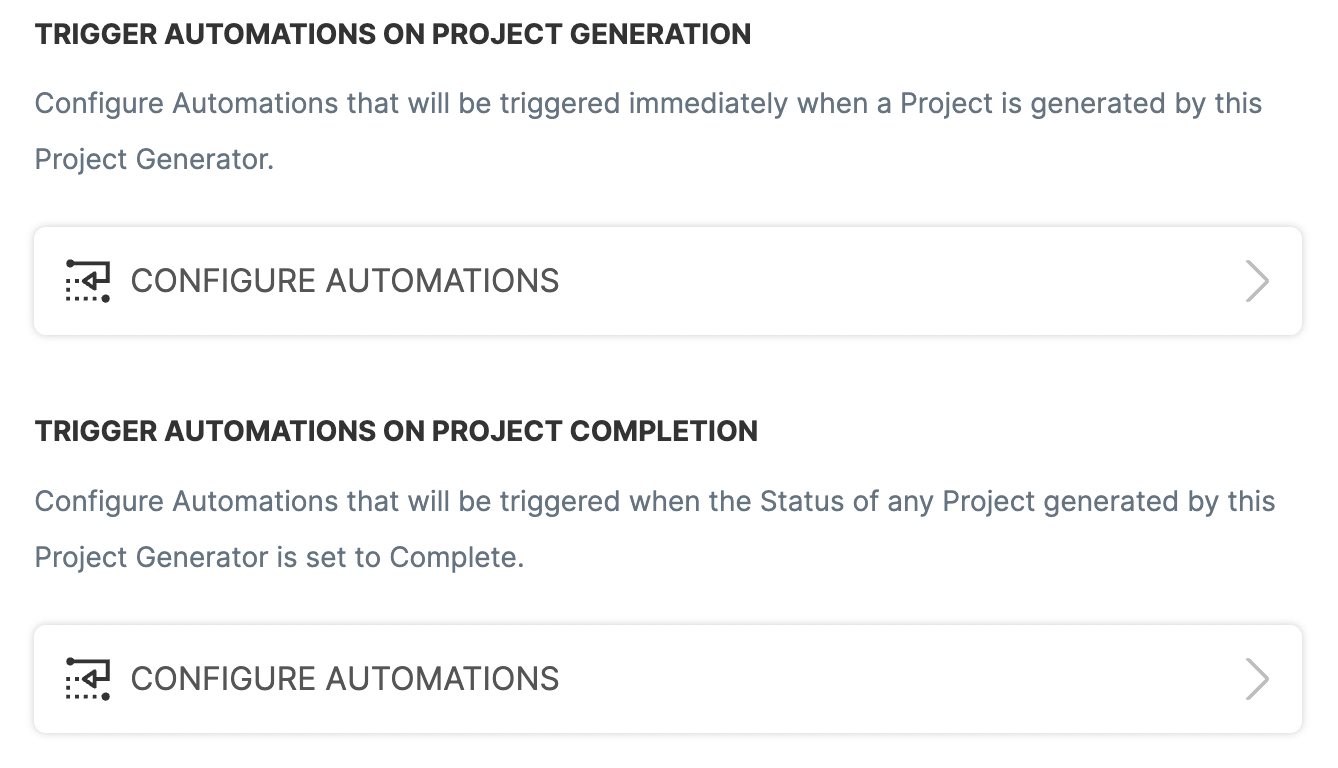Open Configure Automations for Project Completion
The height and width of the screenshot is (768, 1338).
[x=668, y=679]
